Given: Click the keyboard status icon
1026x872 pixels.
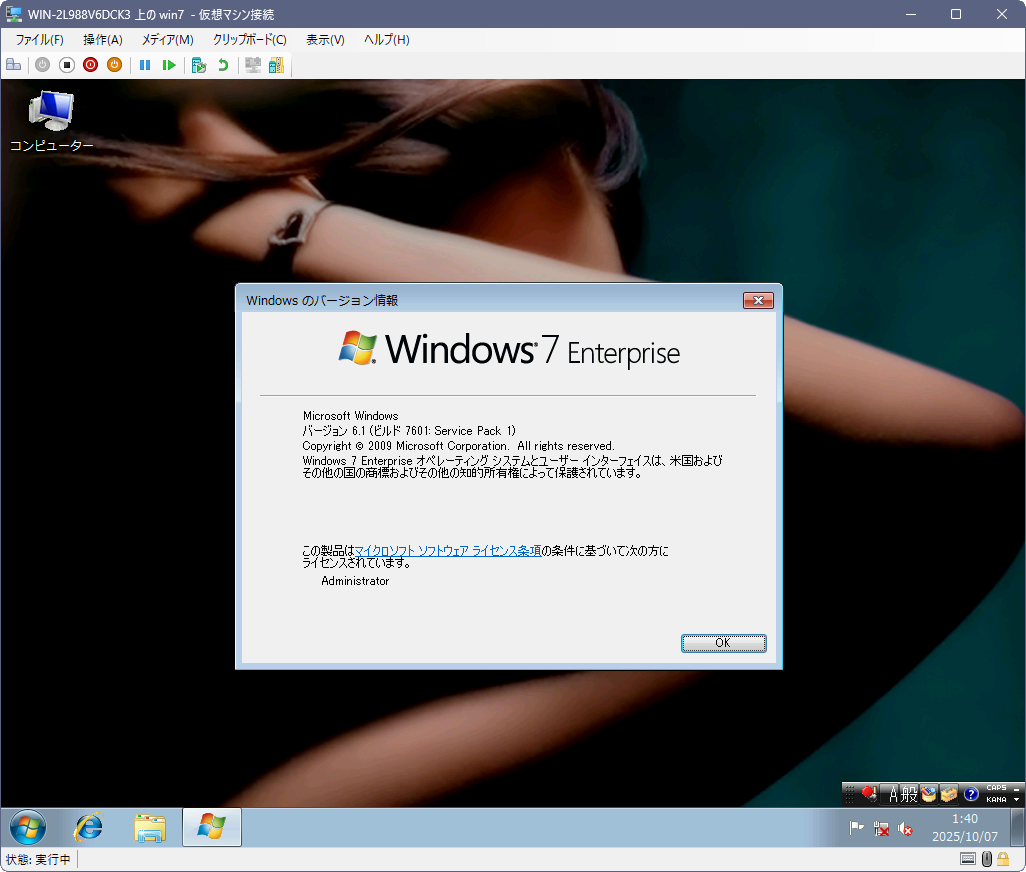Looking at the screenshot, I should coord(968,859).
